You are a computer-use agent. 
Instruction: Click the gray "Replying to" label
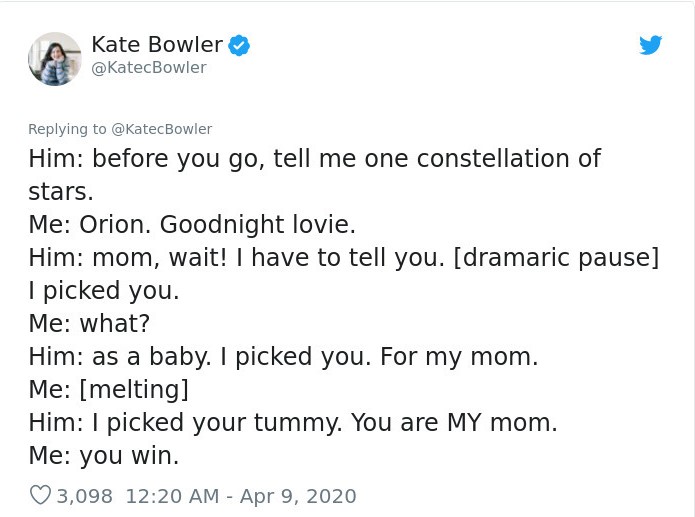click(67, 129)
